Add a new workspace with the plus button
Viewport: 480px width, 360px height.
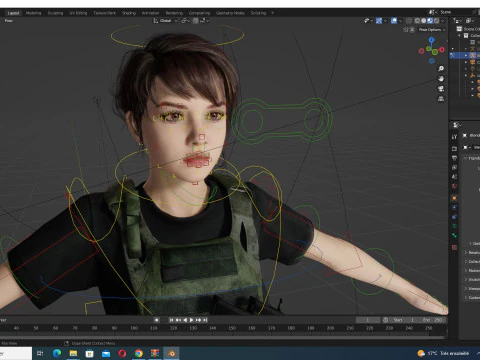(272, 13)
